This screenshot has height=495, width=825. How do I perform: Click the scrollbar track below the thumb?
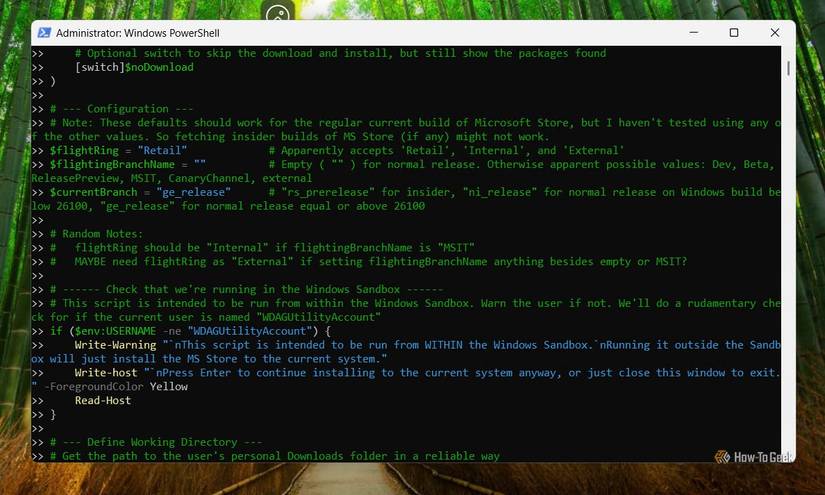(x=788, y=263)
